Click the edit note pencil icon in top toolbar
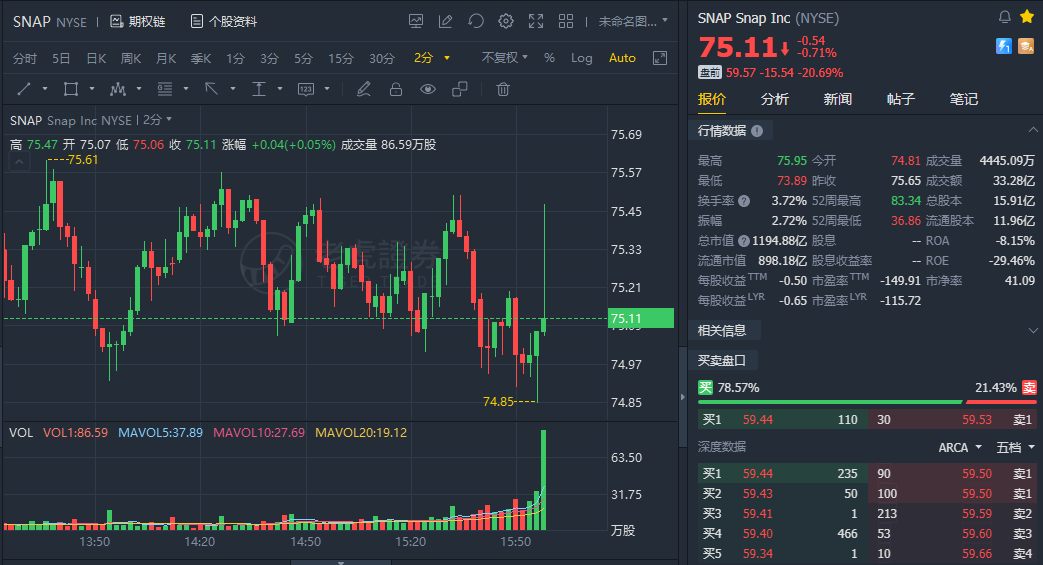 [x=446, y=21]
